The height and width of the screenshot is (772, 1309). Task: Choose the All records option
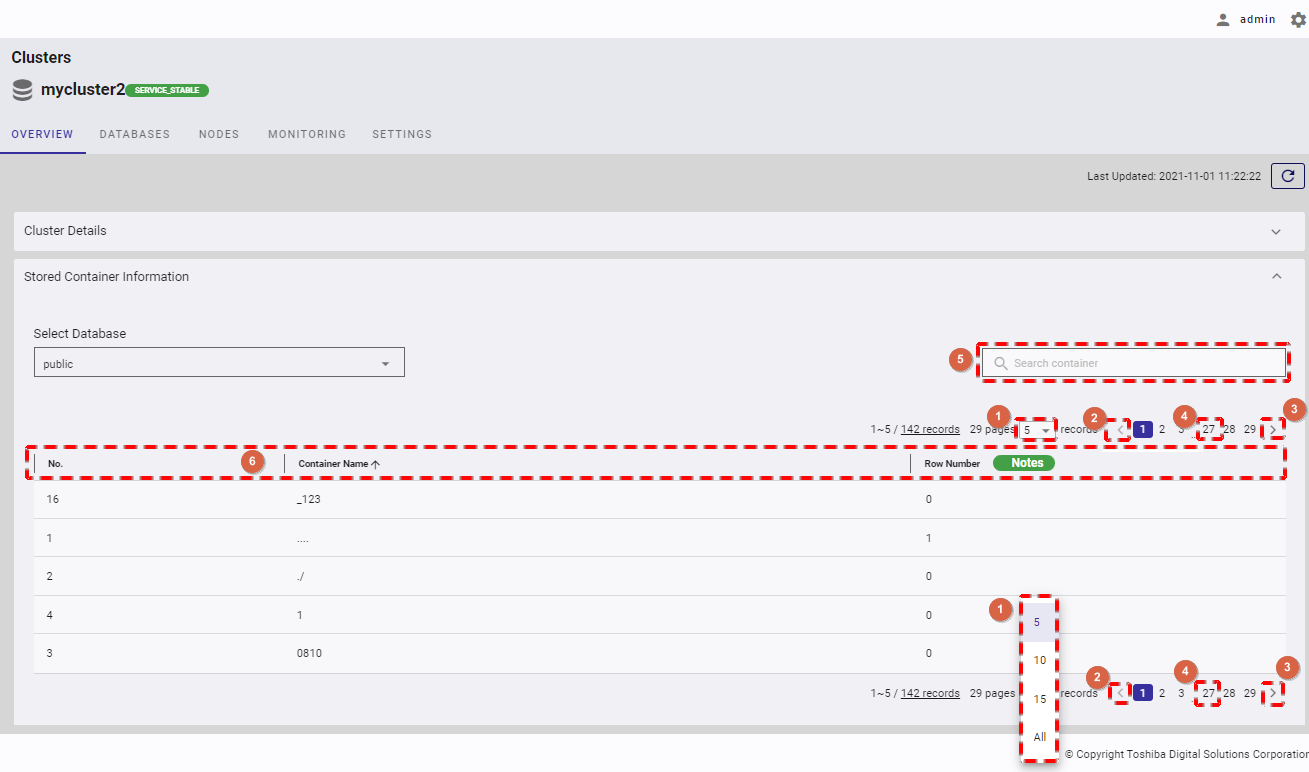tap(1039, 737)
